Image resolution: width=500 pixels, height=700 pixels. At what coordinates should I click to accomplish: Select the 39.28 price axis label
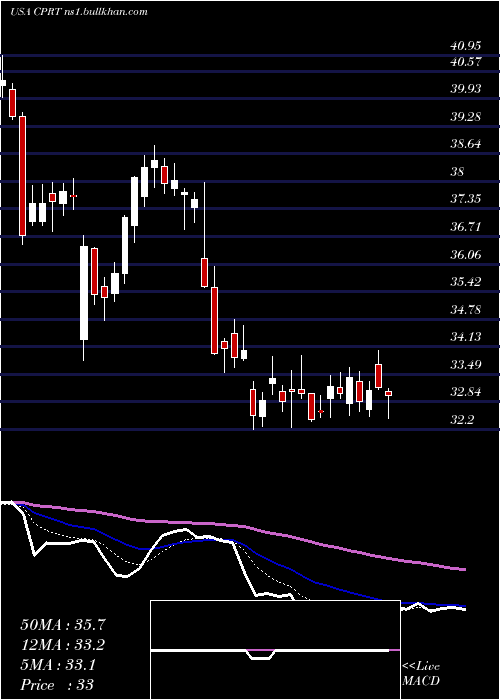pyautogui.click(x=465, y=117)
